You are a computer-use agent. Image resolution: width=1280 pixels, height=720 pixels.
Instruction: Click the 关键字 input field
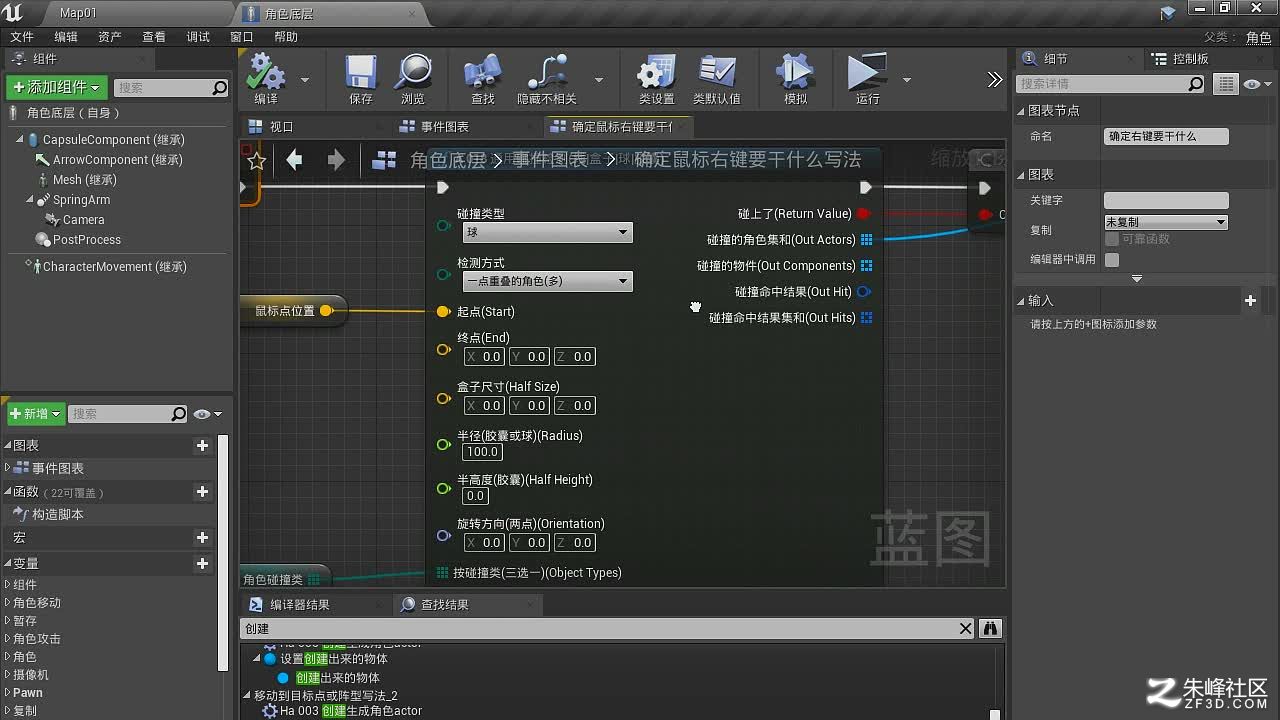[1166, 201]
